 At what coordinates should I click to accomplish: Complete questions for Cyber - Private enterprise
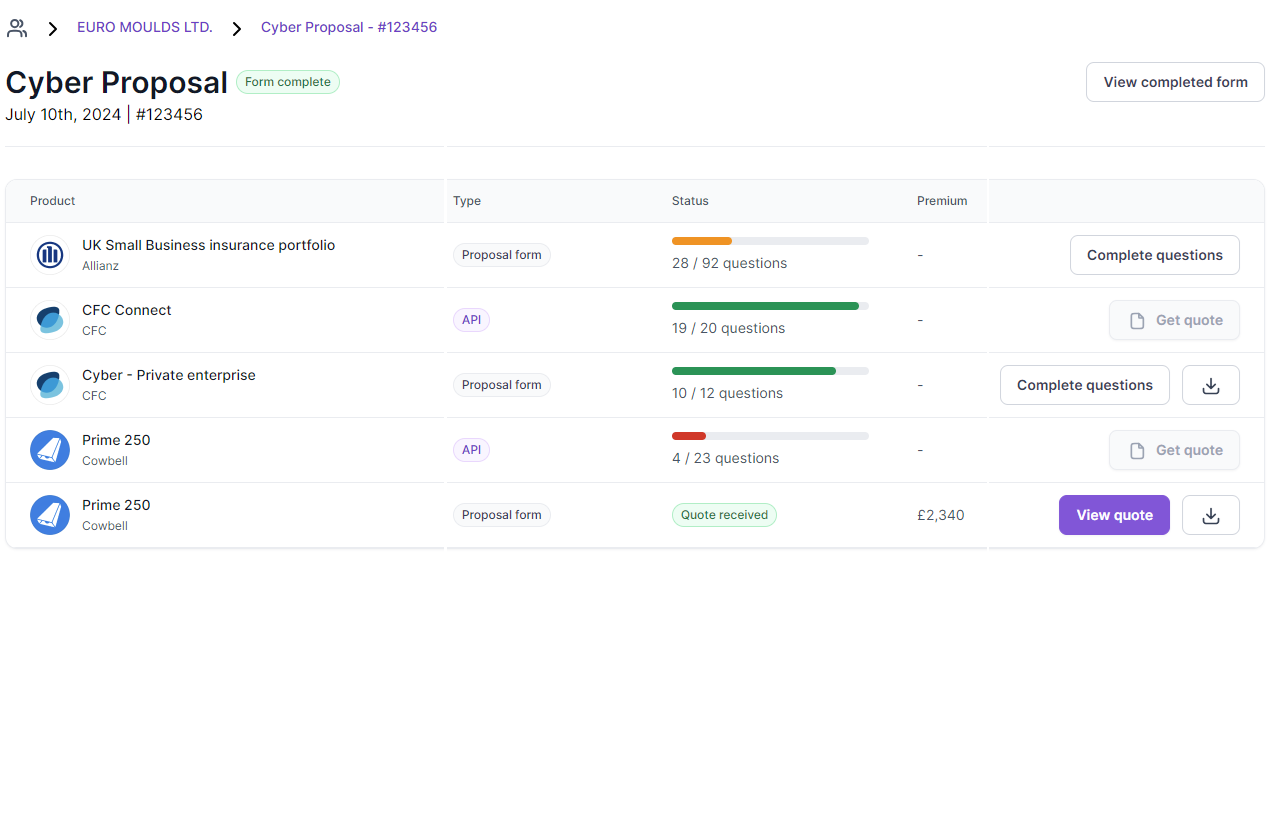[x=1084, y=385]
